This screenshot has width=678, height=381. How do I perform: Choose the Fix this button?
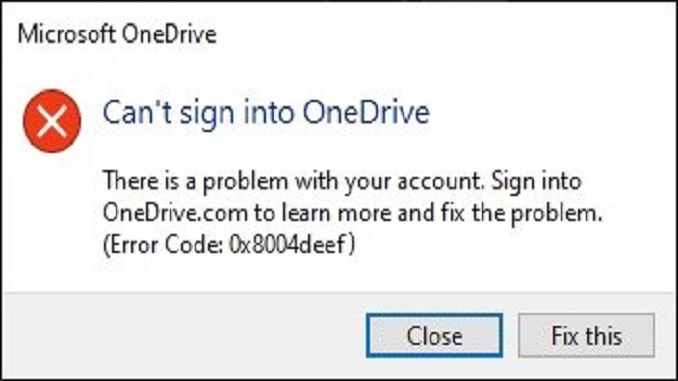(x=586, y=336)
